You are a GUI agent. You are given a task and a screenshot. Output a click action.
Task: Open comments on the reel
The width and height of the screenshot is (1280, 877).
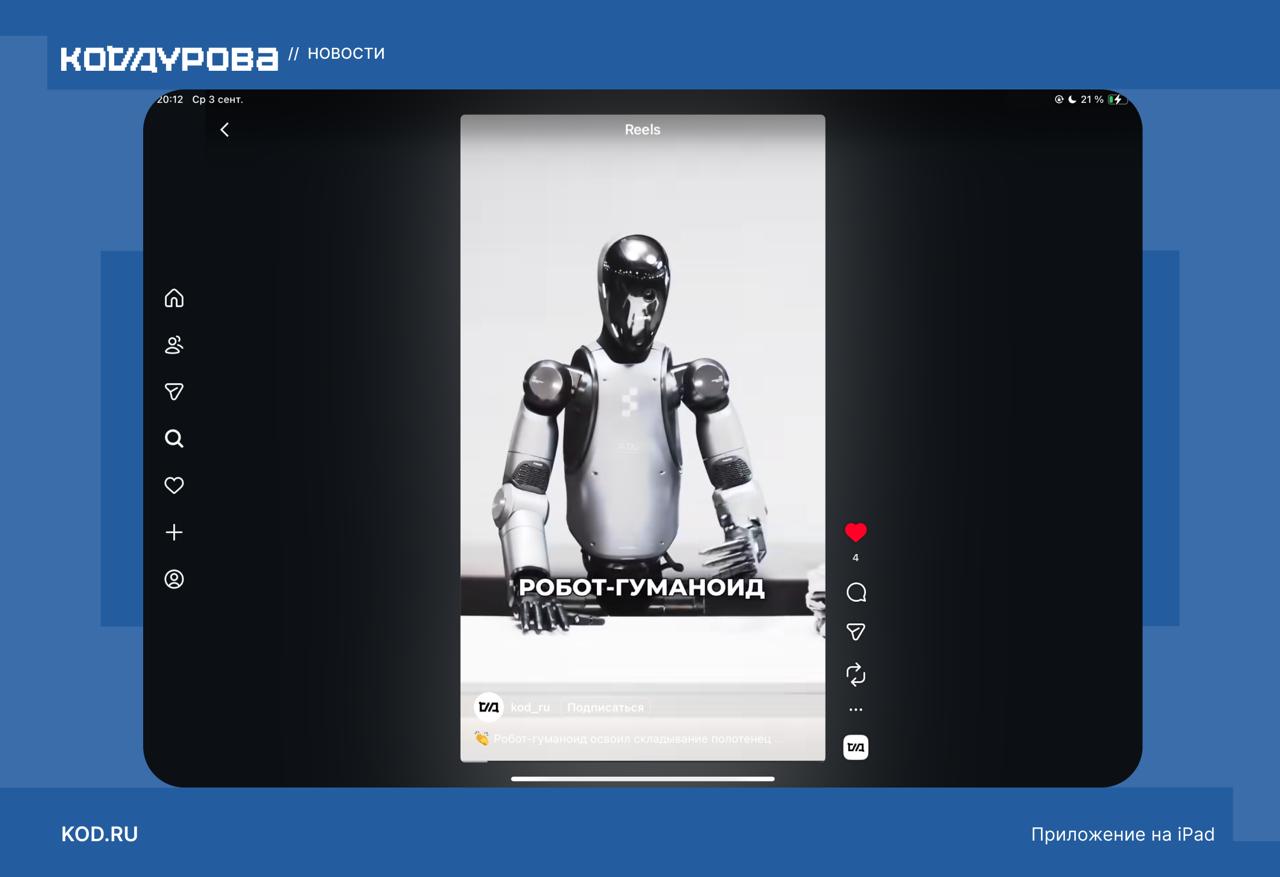point(855,593)
